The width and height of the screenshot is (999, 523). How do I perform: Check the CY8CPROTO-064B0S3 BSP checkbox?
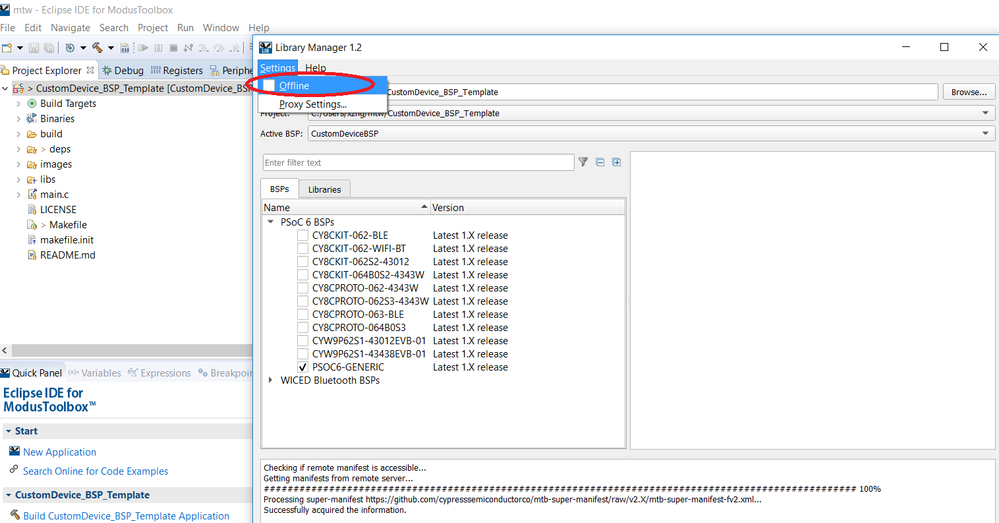[303, 327]
